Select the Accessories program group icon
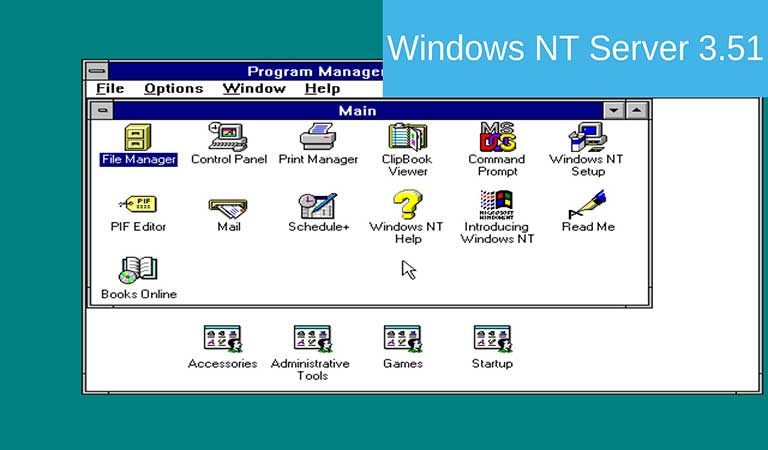Image resolution: width=768 pixels, height=450 pixels. [223, 339]
